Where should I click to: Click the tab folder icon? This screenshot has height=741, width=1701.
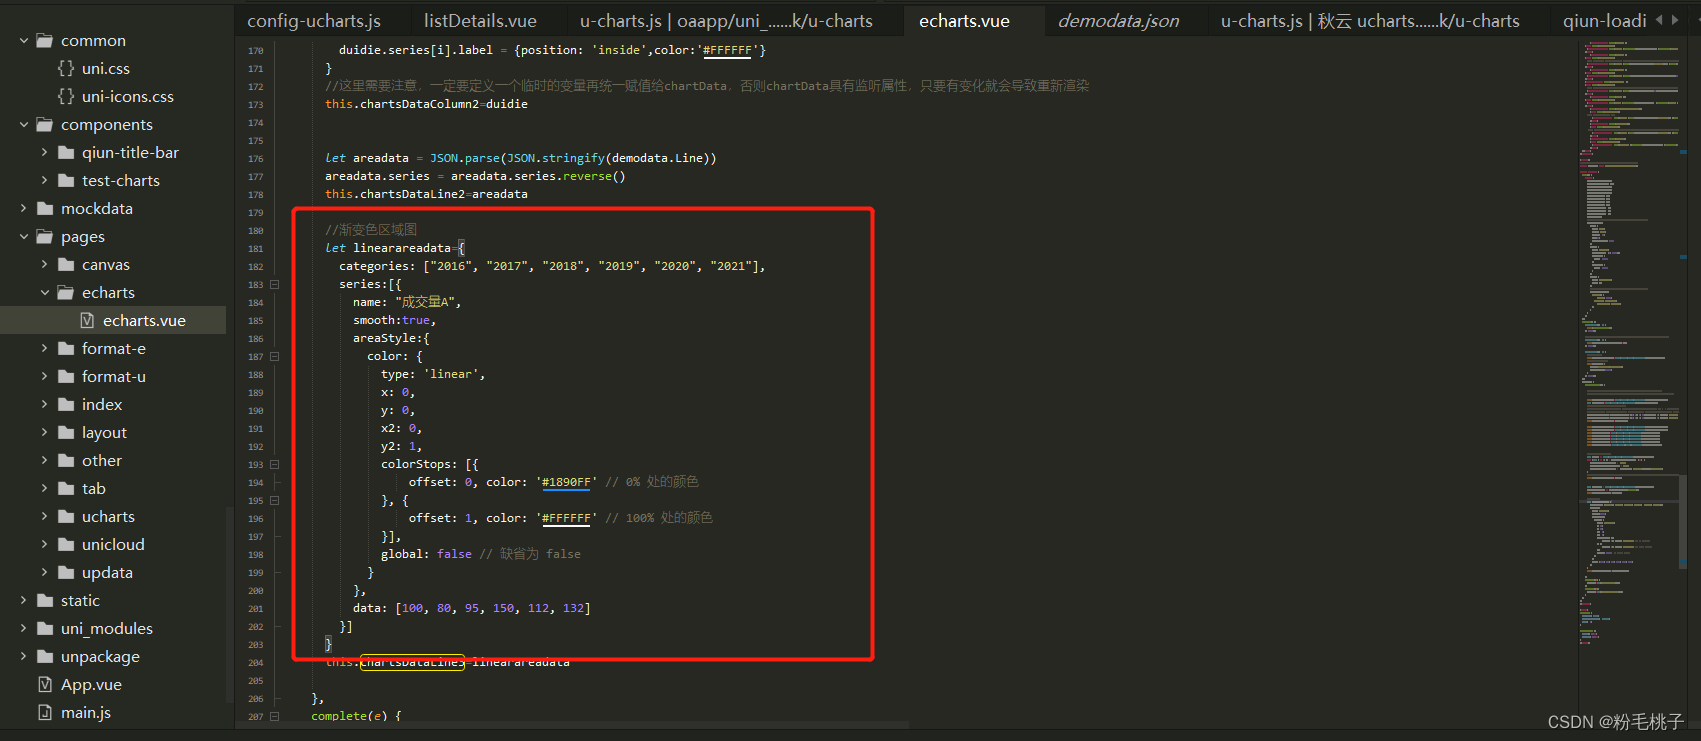click(x=66, y=489)
